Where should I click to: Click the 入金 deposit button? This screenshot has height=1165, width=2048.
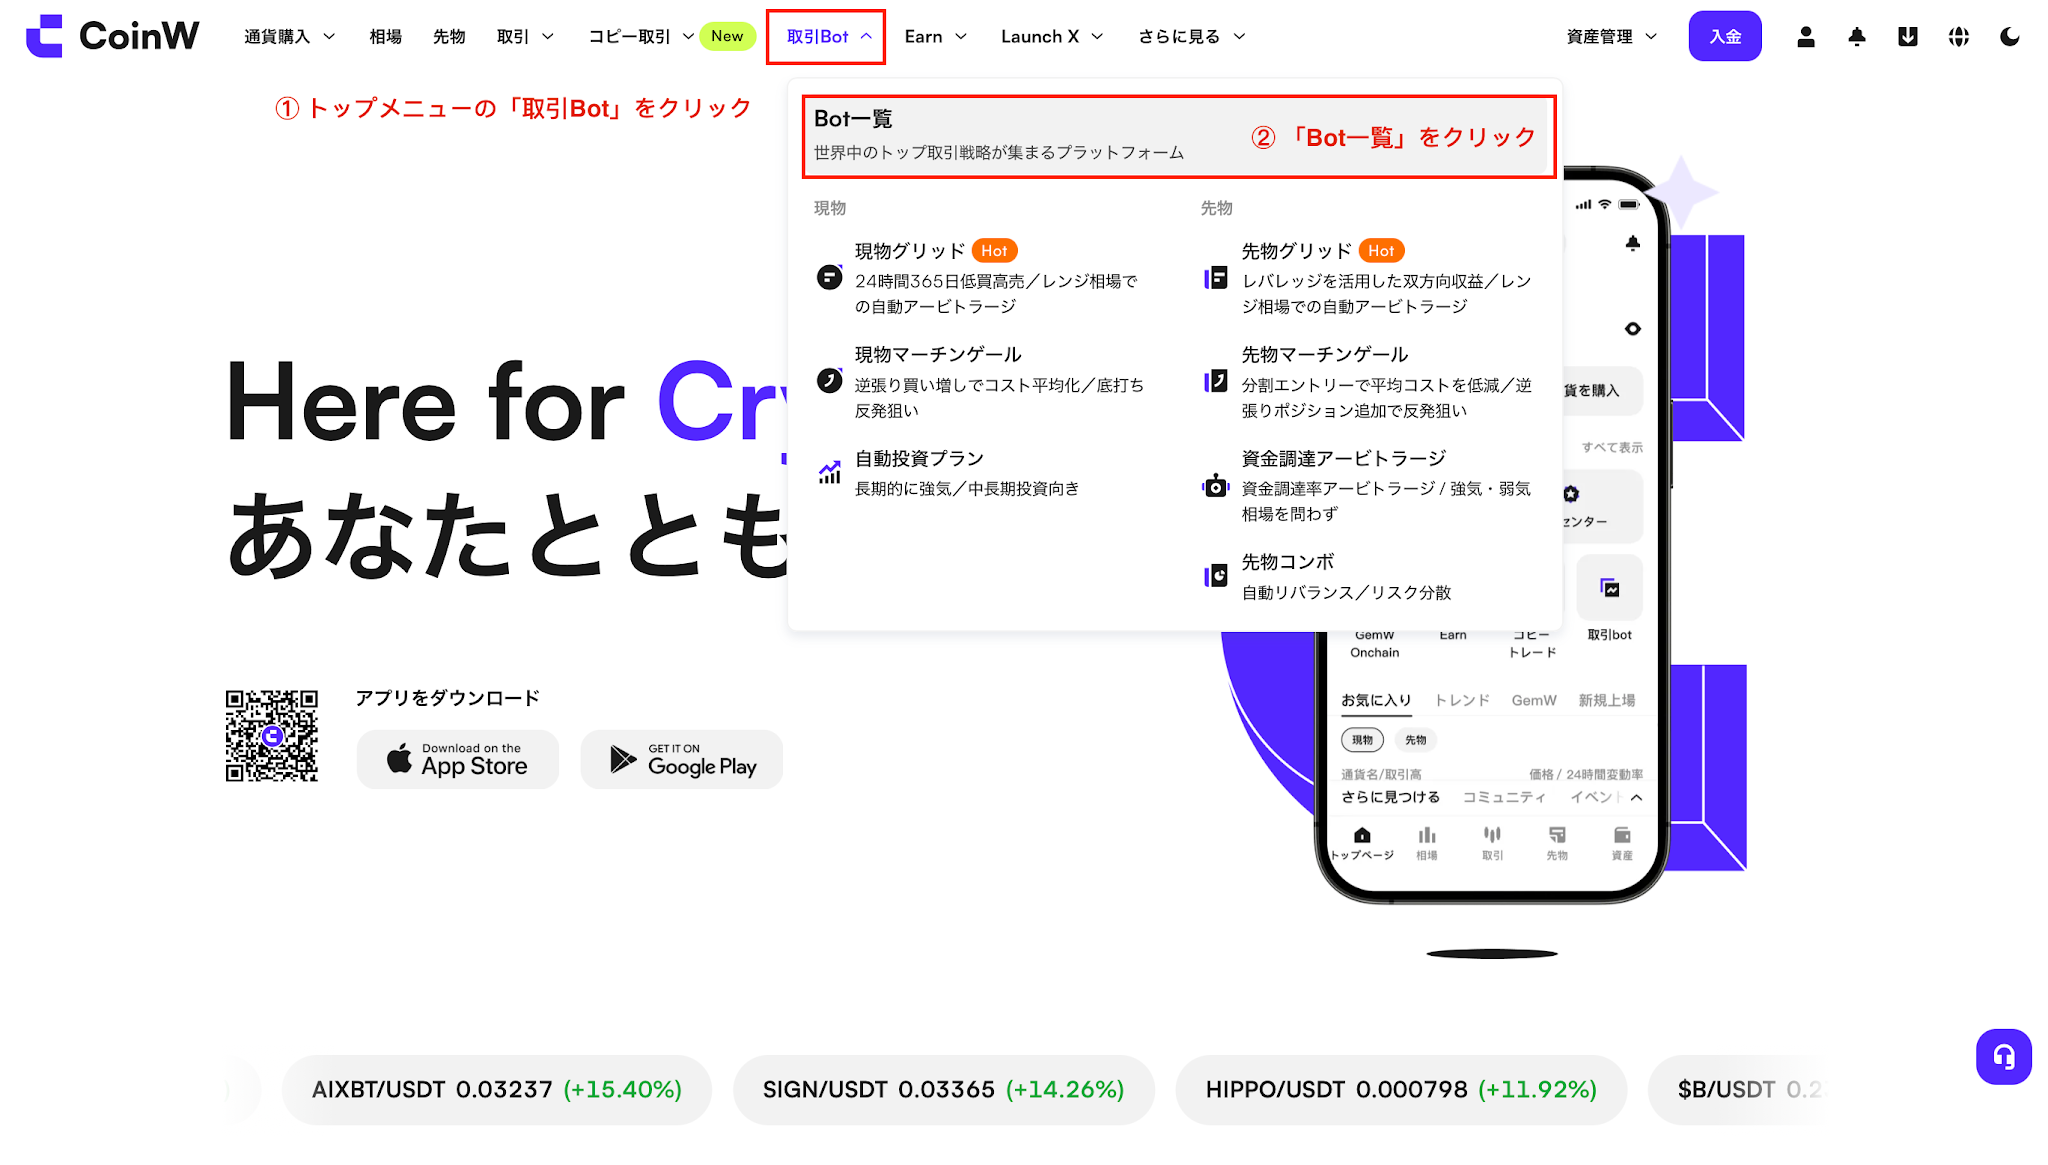coord(1725,36)
